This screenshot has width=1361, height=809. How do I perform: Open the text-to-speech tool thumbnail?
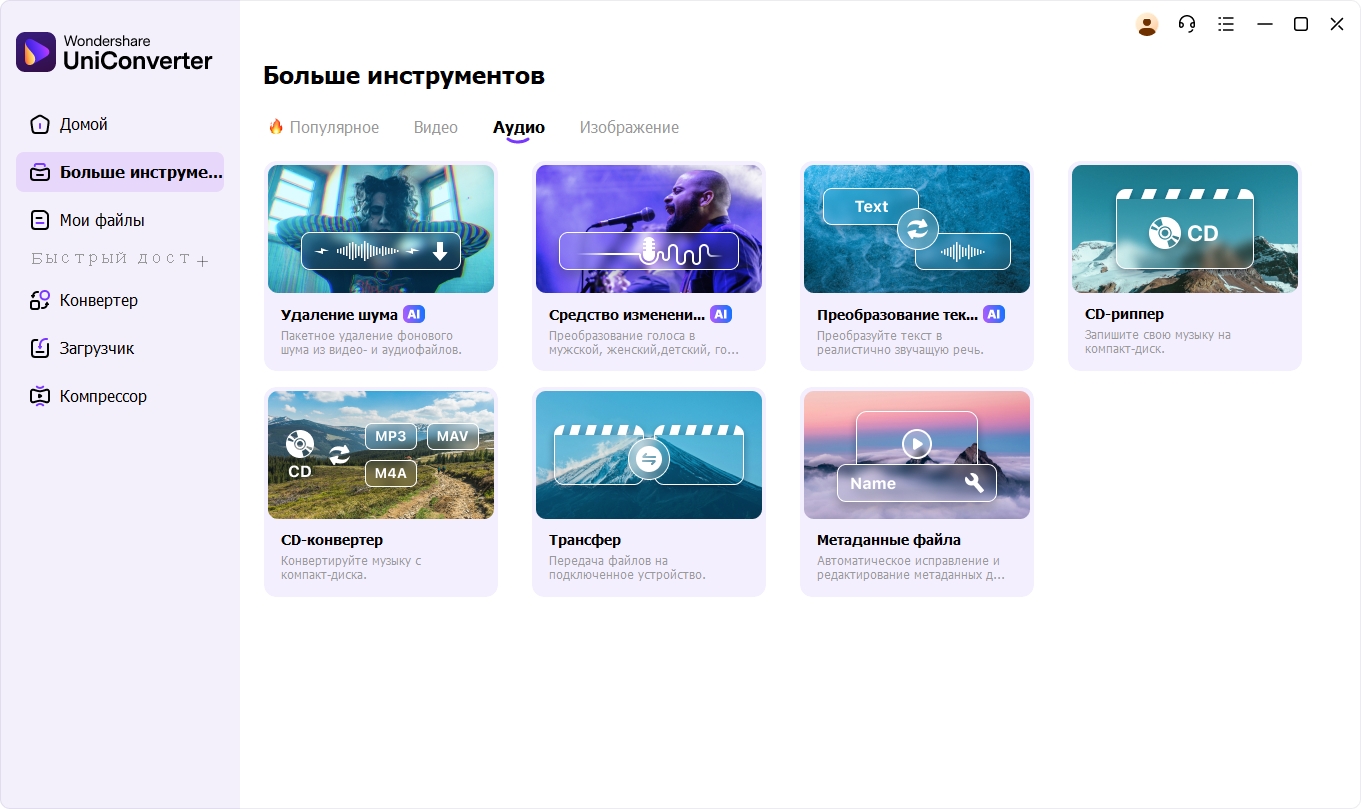(x=917, y=229)
